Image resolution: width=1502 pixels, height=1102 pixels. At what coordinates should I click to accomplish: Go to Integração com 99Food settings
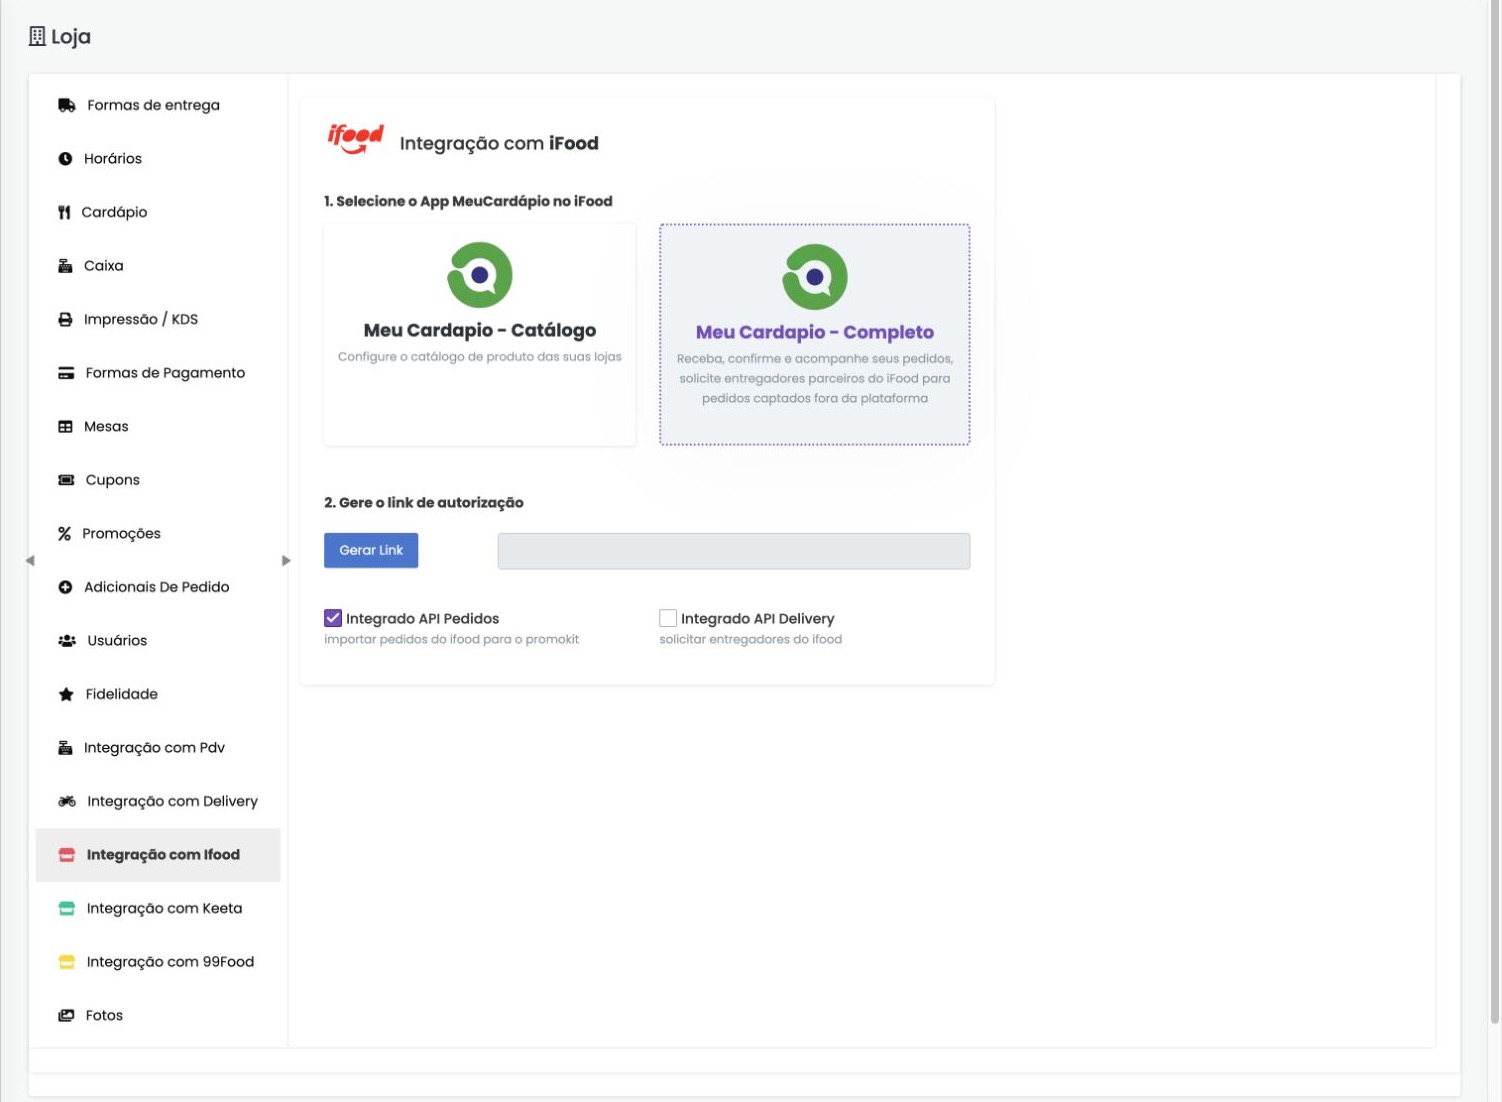click(158, 962)
